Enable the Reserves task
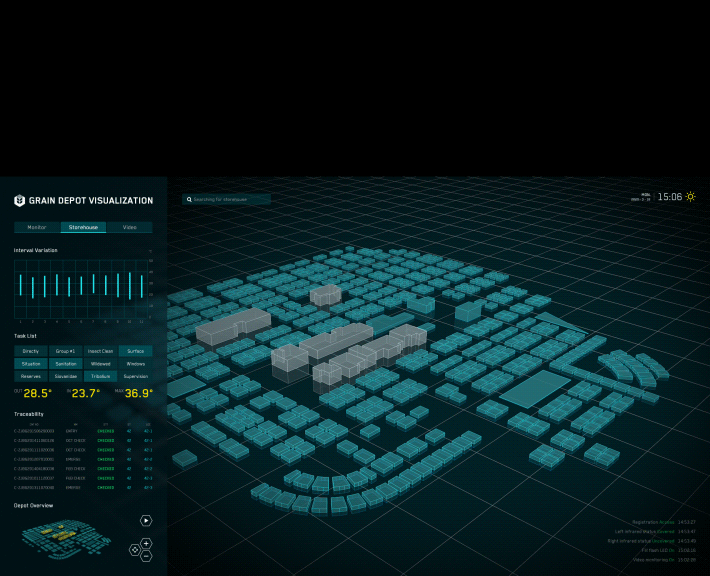 click(31, 376)
